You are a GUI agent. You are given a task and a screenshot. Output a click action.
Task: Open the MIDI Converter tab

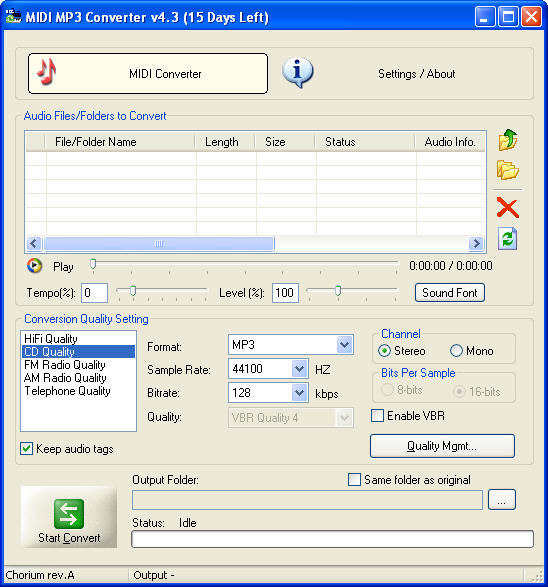148,73
